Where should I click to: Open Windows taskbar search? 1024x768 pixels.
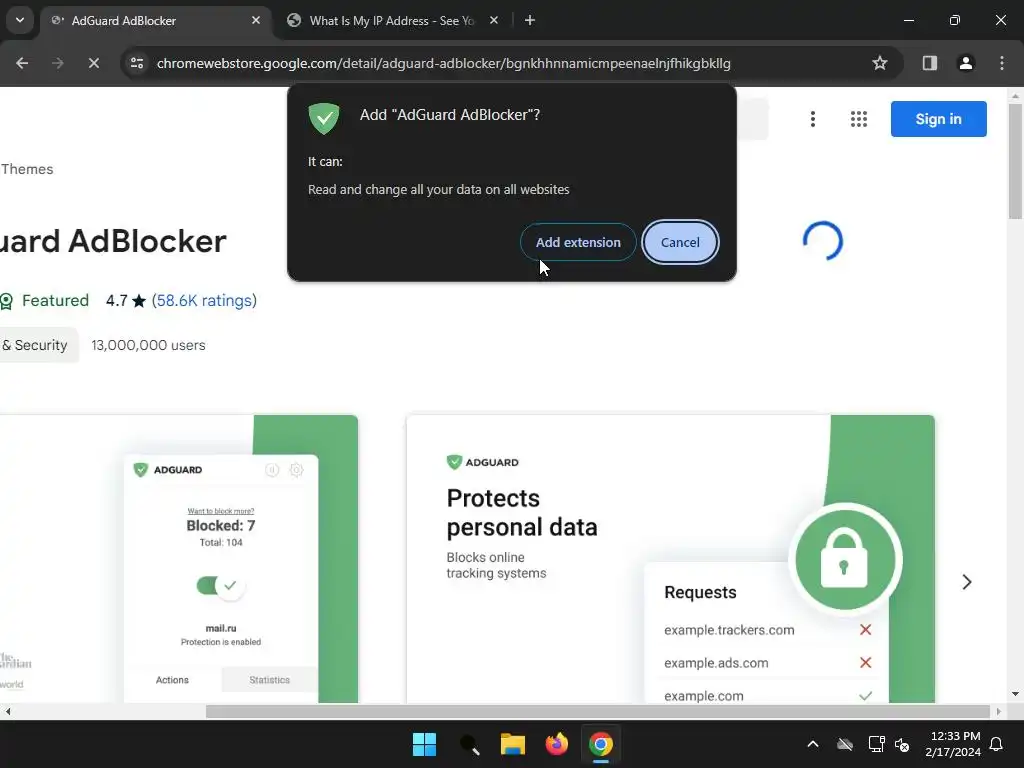pyautogui.click(x=469, y=744)
